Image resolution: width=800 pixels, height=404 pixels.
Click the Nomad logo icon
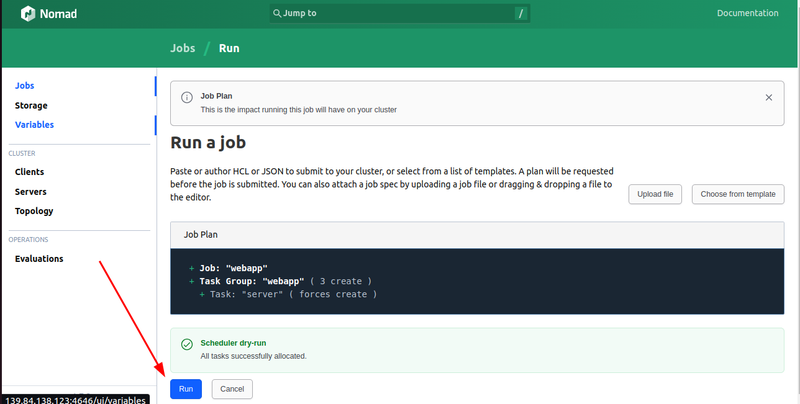click(28, 14)
